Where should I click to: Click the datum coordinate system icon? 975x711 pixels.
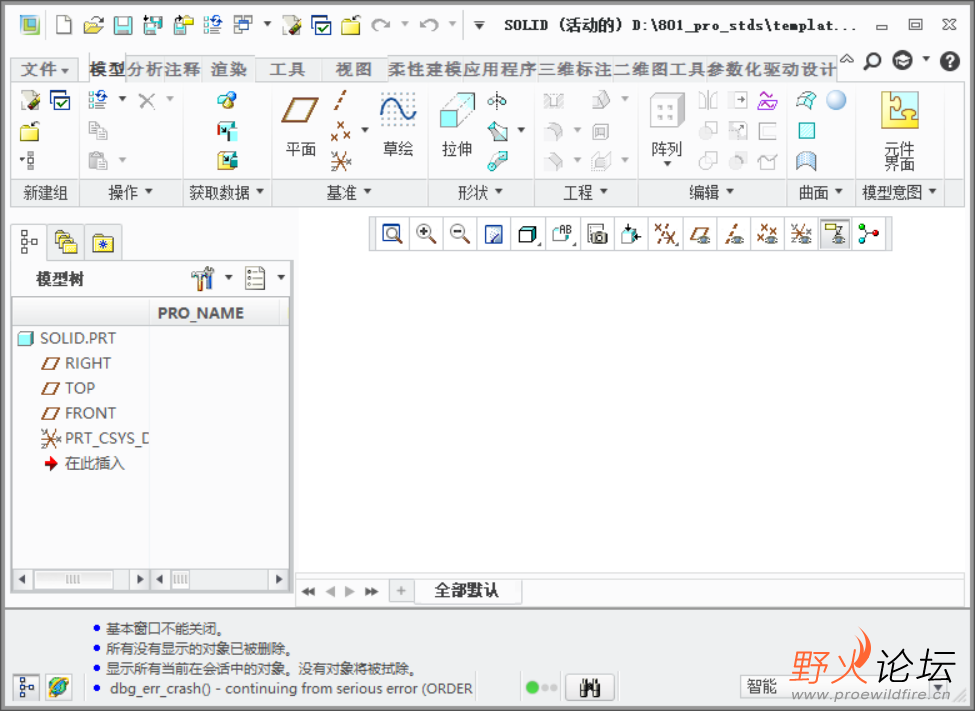(x=341, y=160)
